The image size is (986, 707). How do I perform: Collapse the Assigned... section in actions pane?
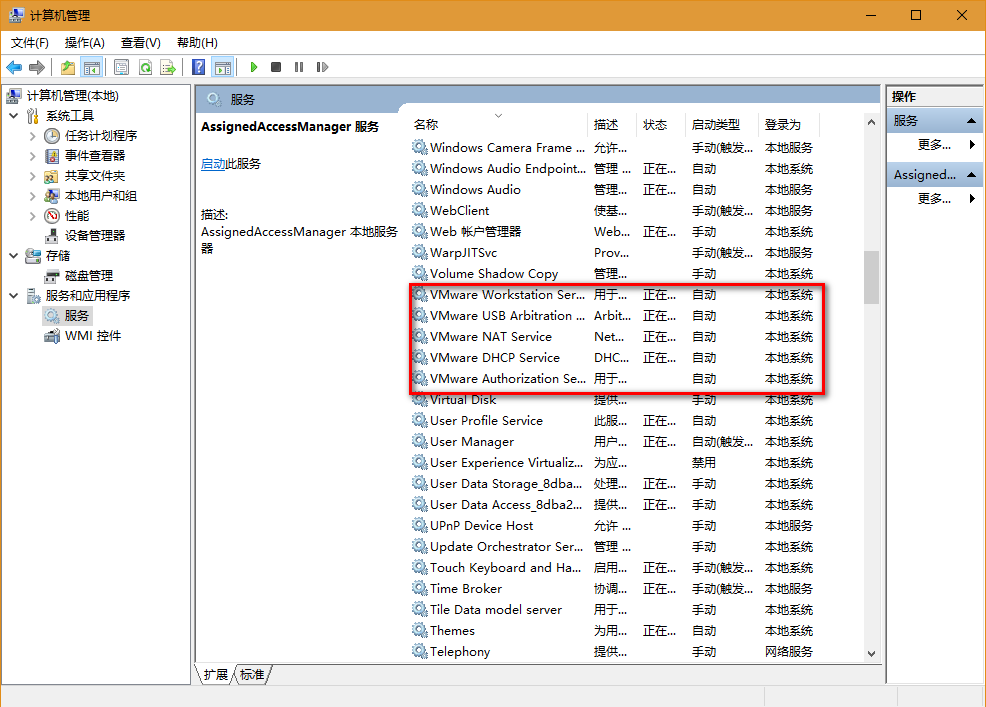(x=971, y=175)
